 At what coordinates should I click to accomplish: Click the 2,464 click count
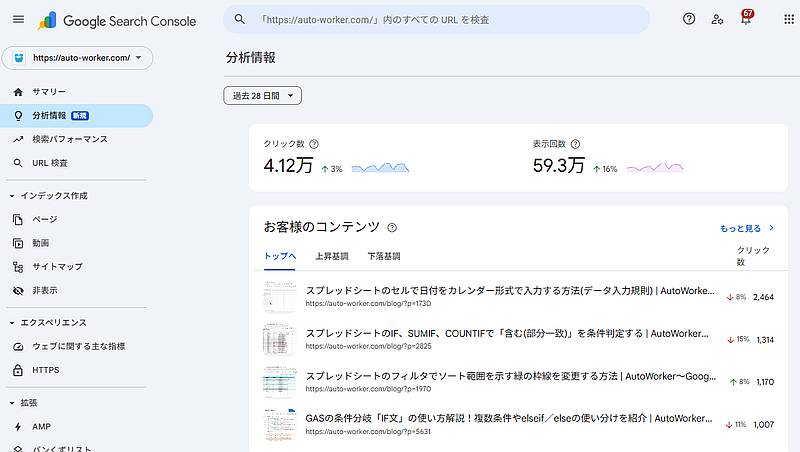click(763, 297)
